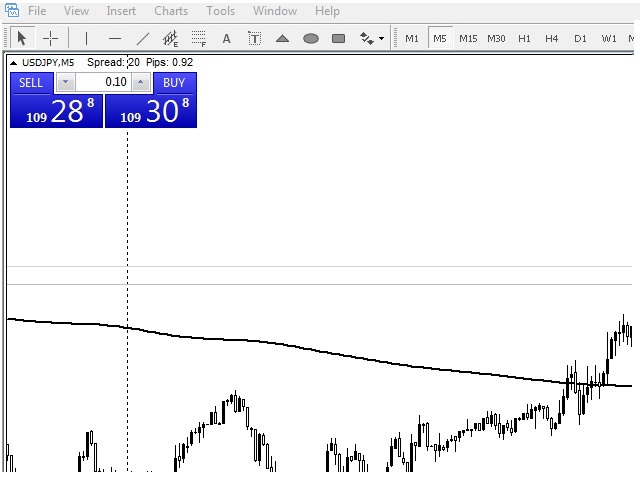Decrease lot volume with down arrow

pyautogui.click(x=65, y=82)
